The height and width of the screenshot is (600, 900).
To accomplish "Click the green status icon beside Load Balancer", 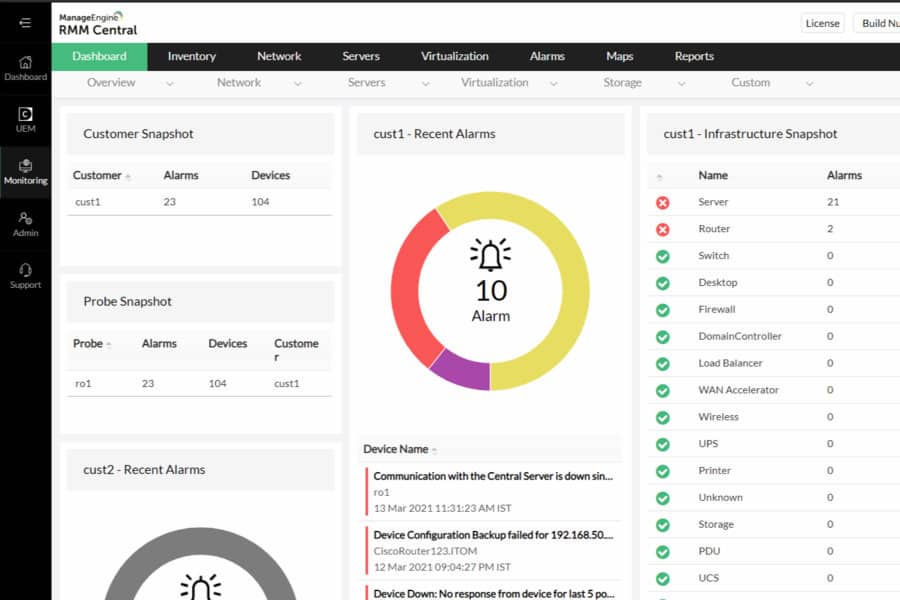I will 662,364.
